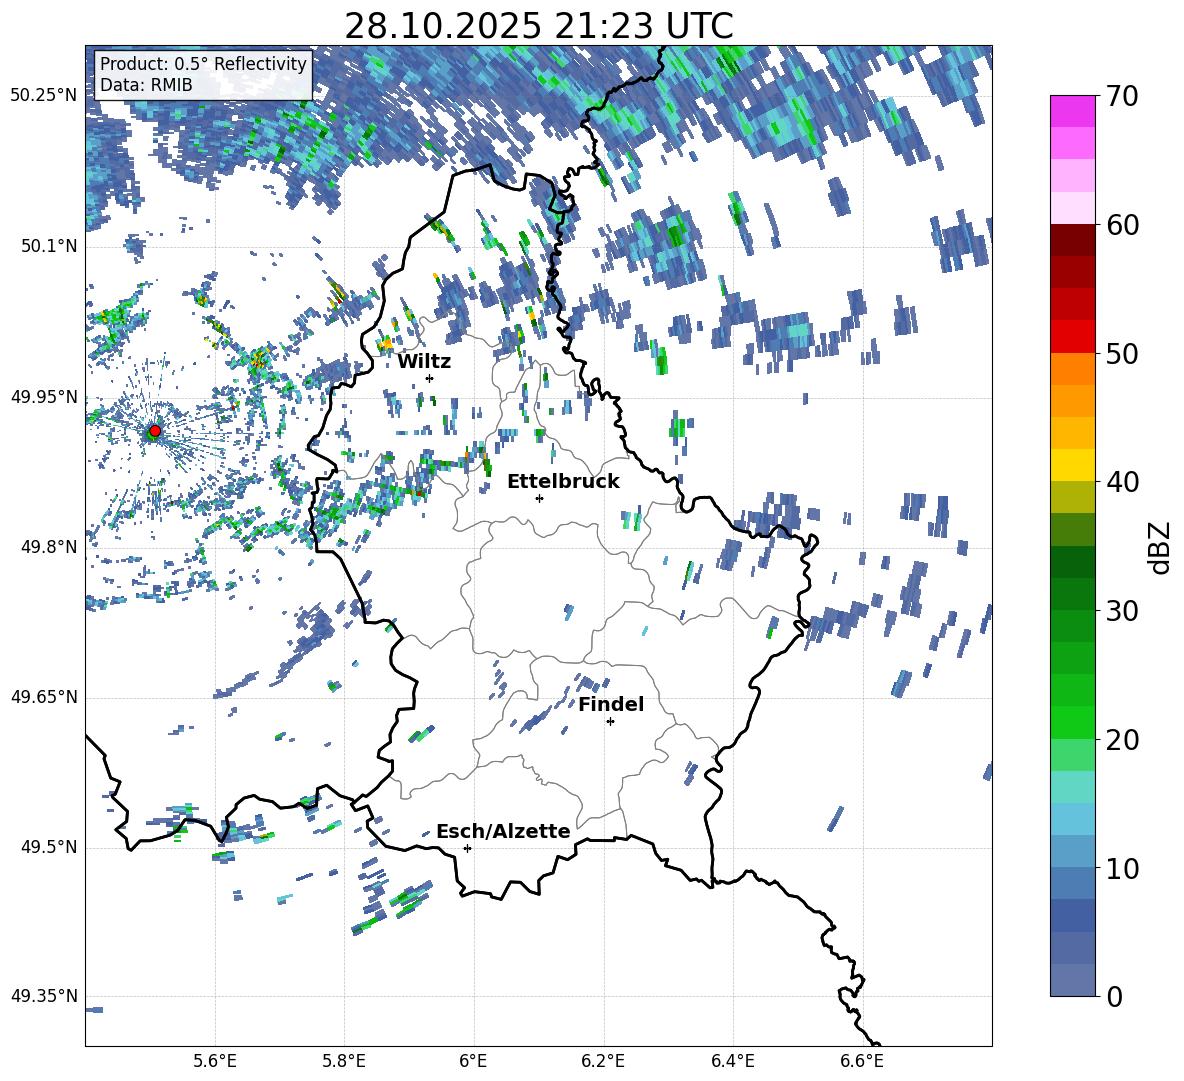Click the longitude label '6°E'
The image size is (1184, 1081).
(x=473, y=1062)
